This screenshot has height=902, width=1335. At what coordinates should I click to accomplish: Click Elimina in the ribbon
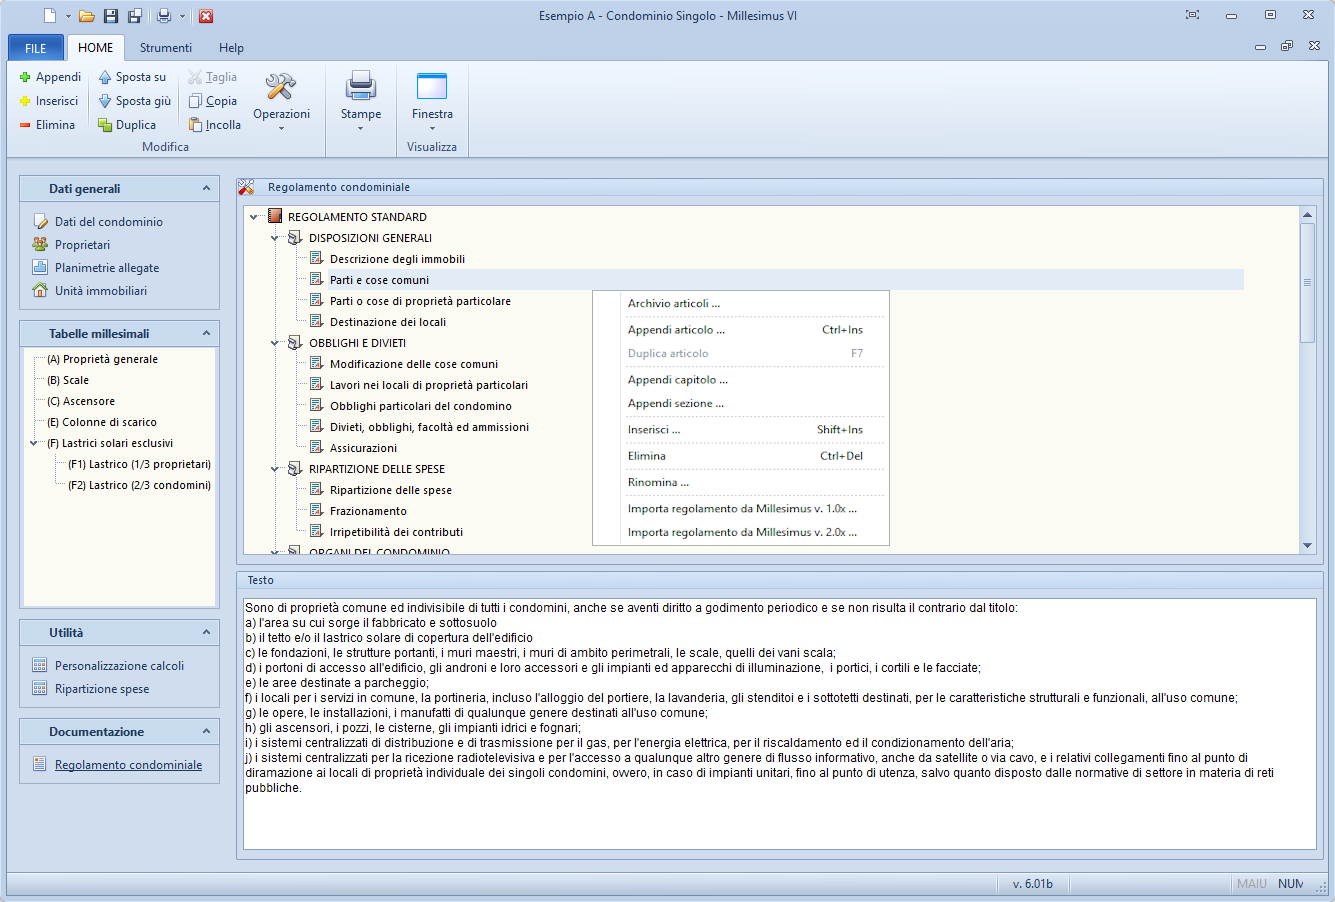[x=47, y=125]
